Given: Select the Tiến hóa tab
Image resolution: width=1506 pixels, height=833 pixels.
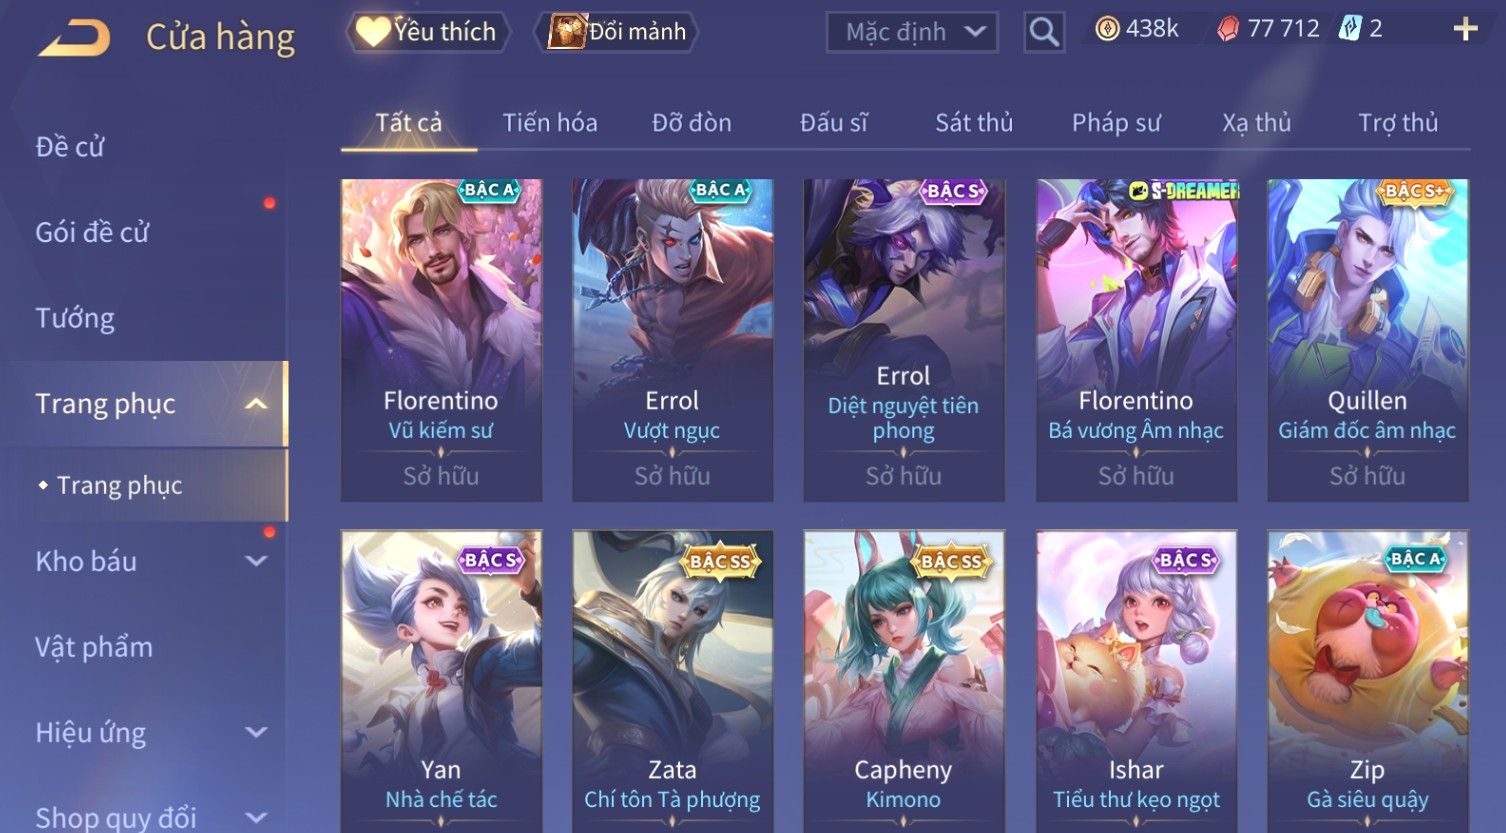Looking at the screenshot, I should (550, 123).
